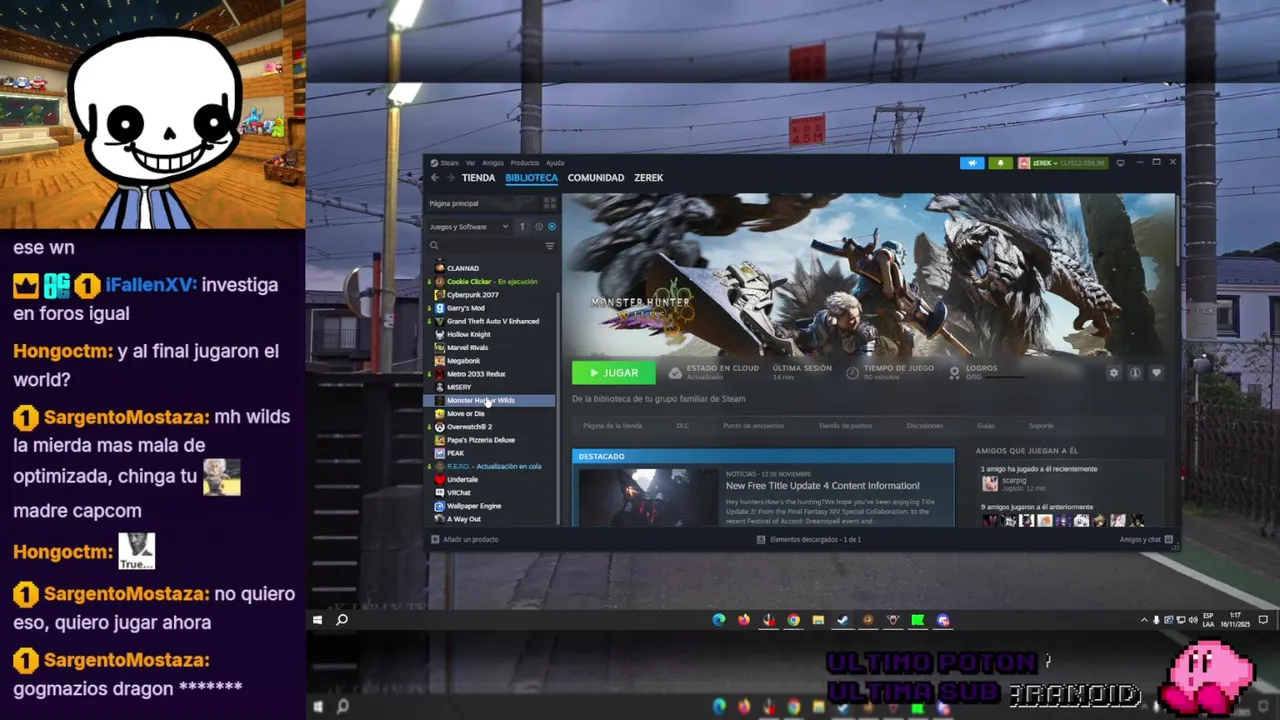Open friend scarpig's avatar
Screen dimensions: 1280x720
[990, 484]
